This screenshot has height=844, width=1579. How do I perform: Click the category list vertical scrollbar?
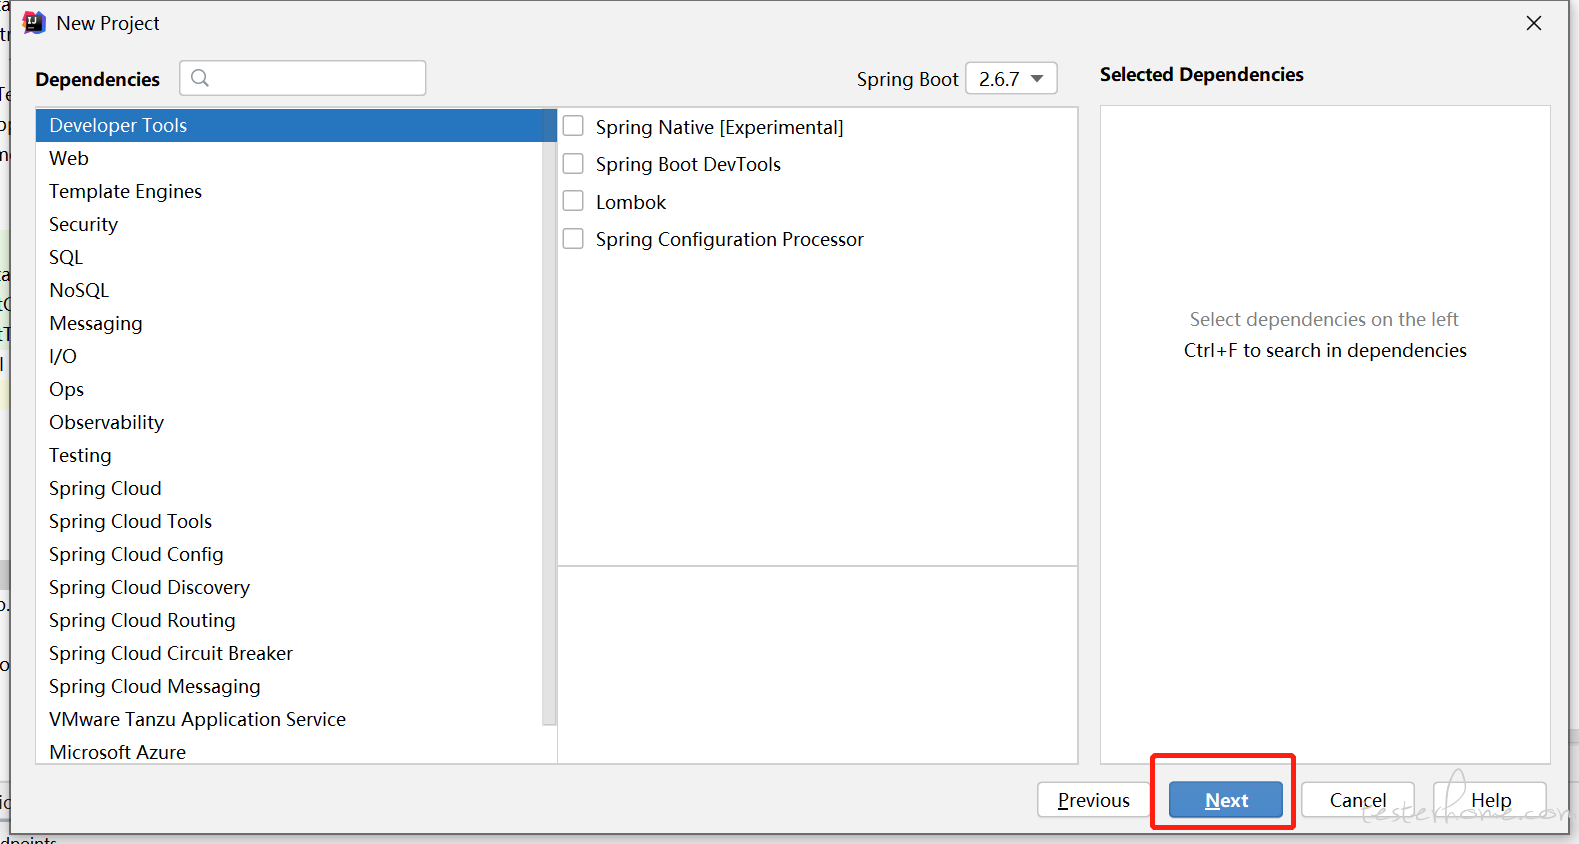(549, 416)
